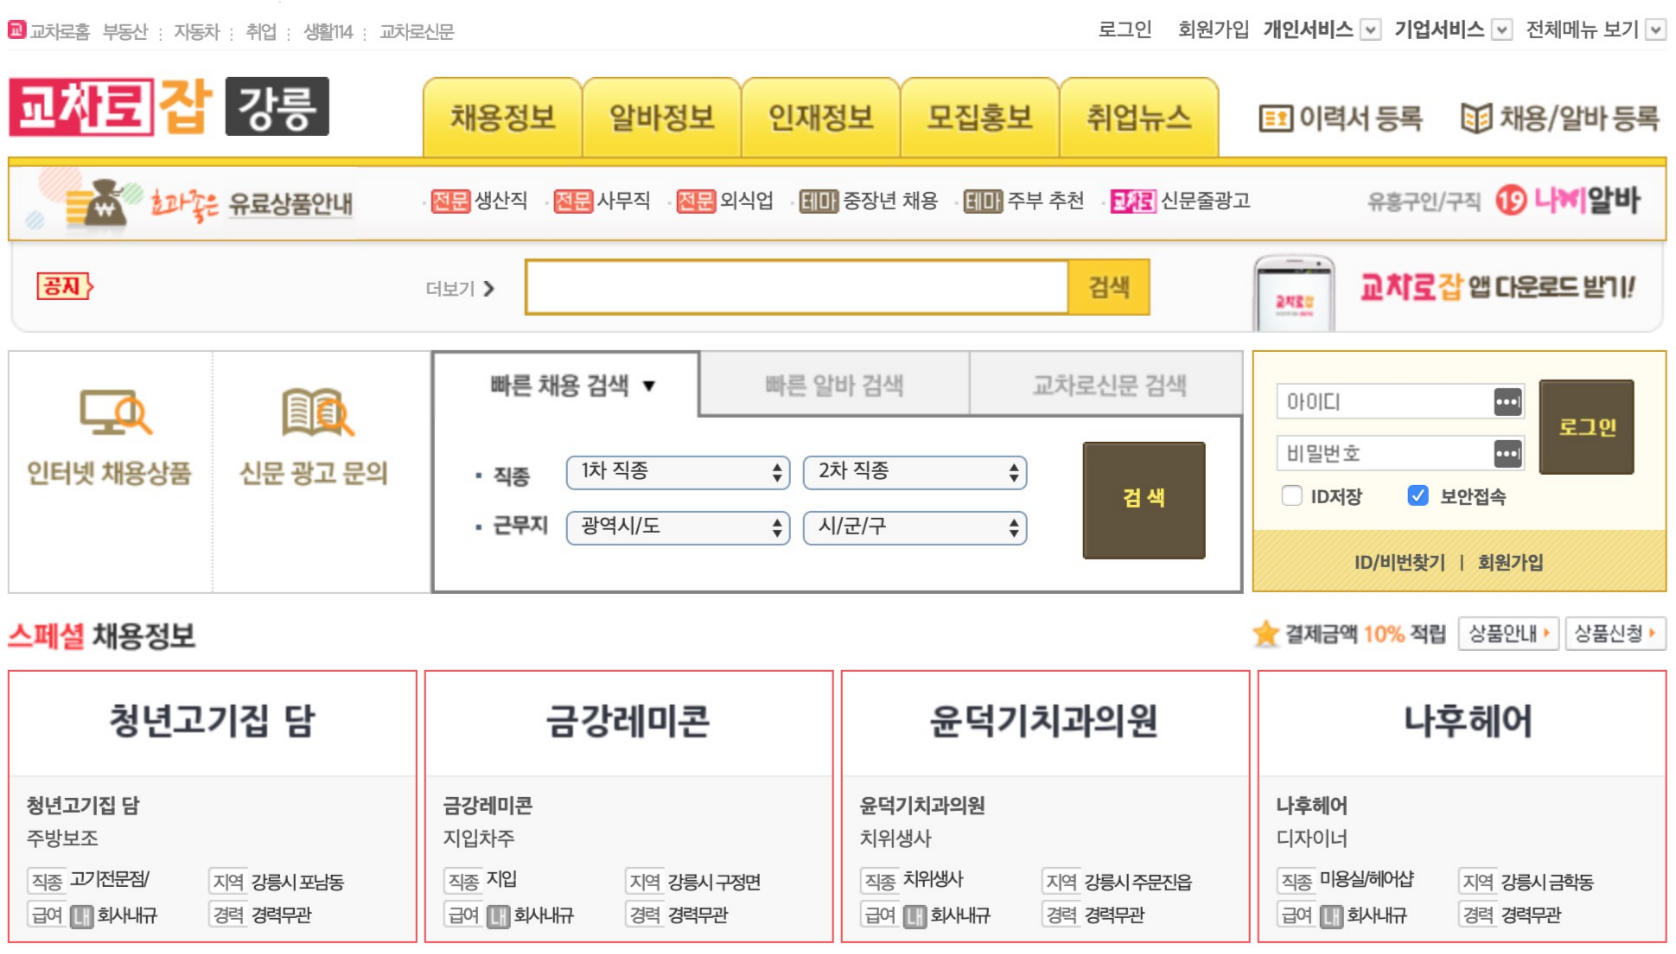The image size is (1676, 954).
Task: Open the 부동산 top link
Action: (125, 32)
